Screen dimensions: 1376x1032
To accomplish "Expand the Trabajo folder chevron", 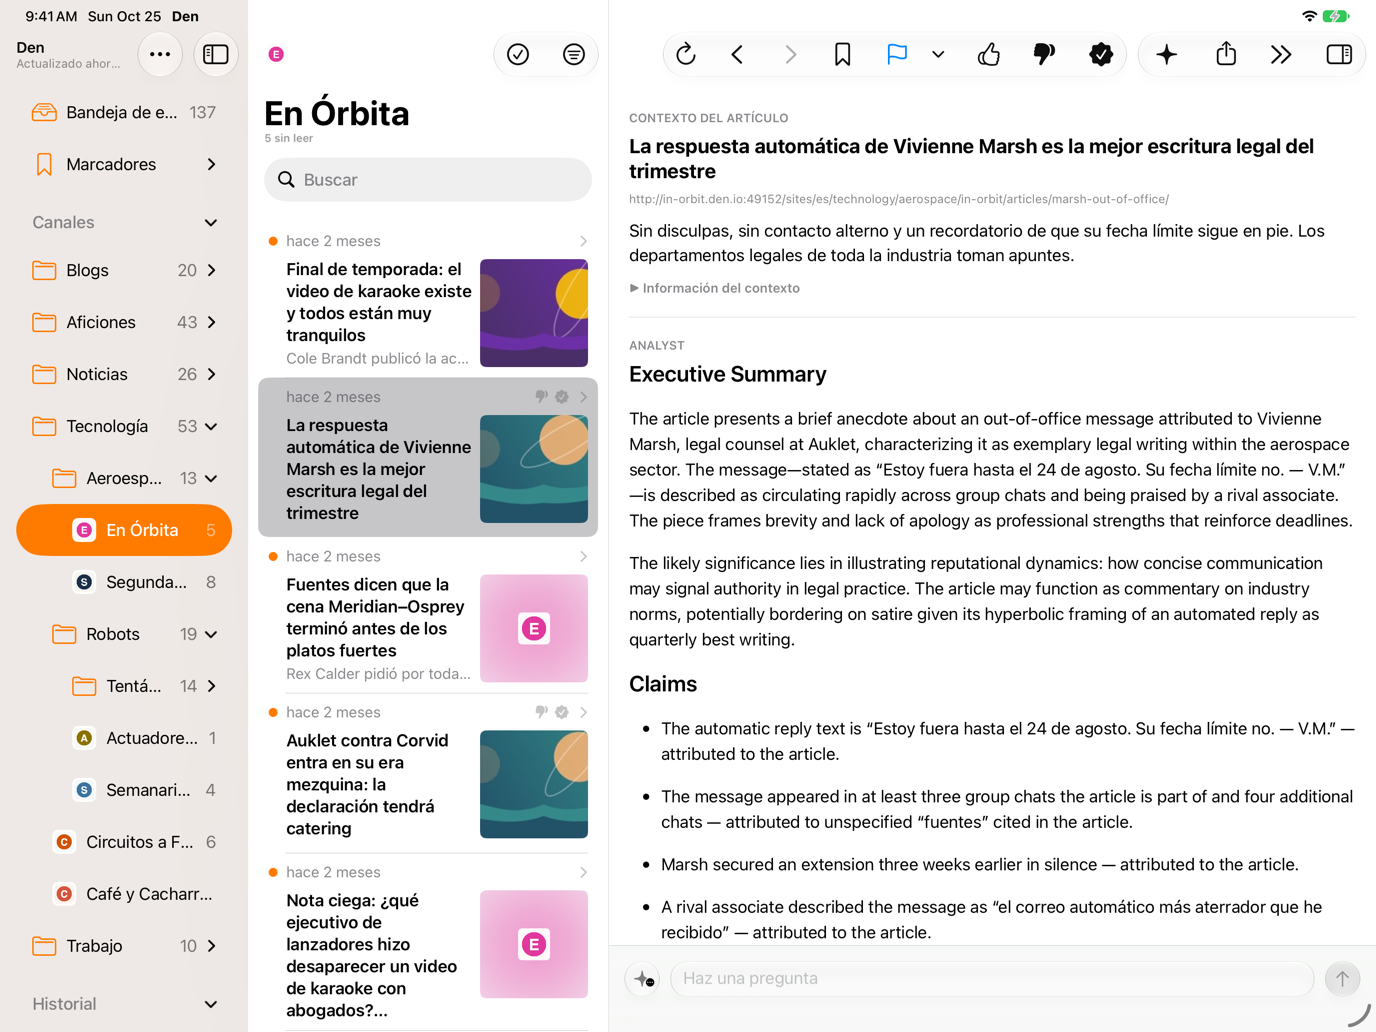I will click(211, 946).
